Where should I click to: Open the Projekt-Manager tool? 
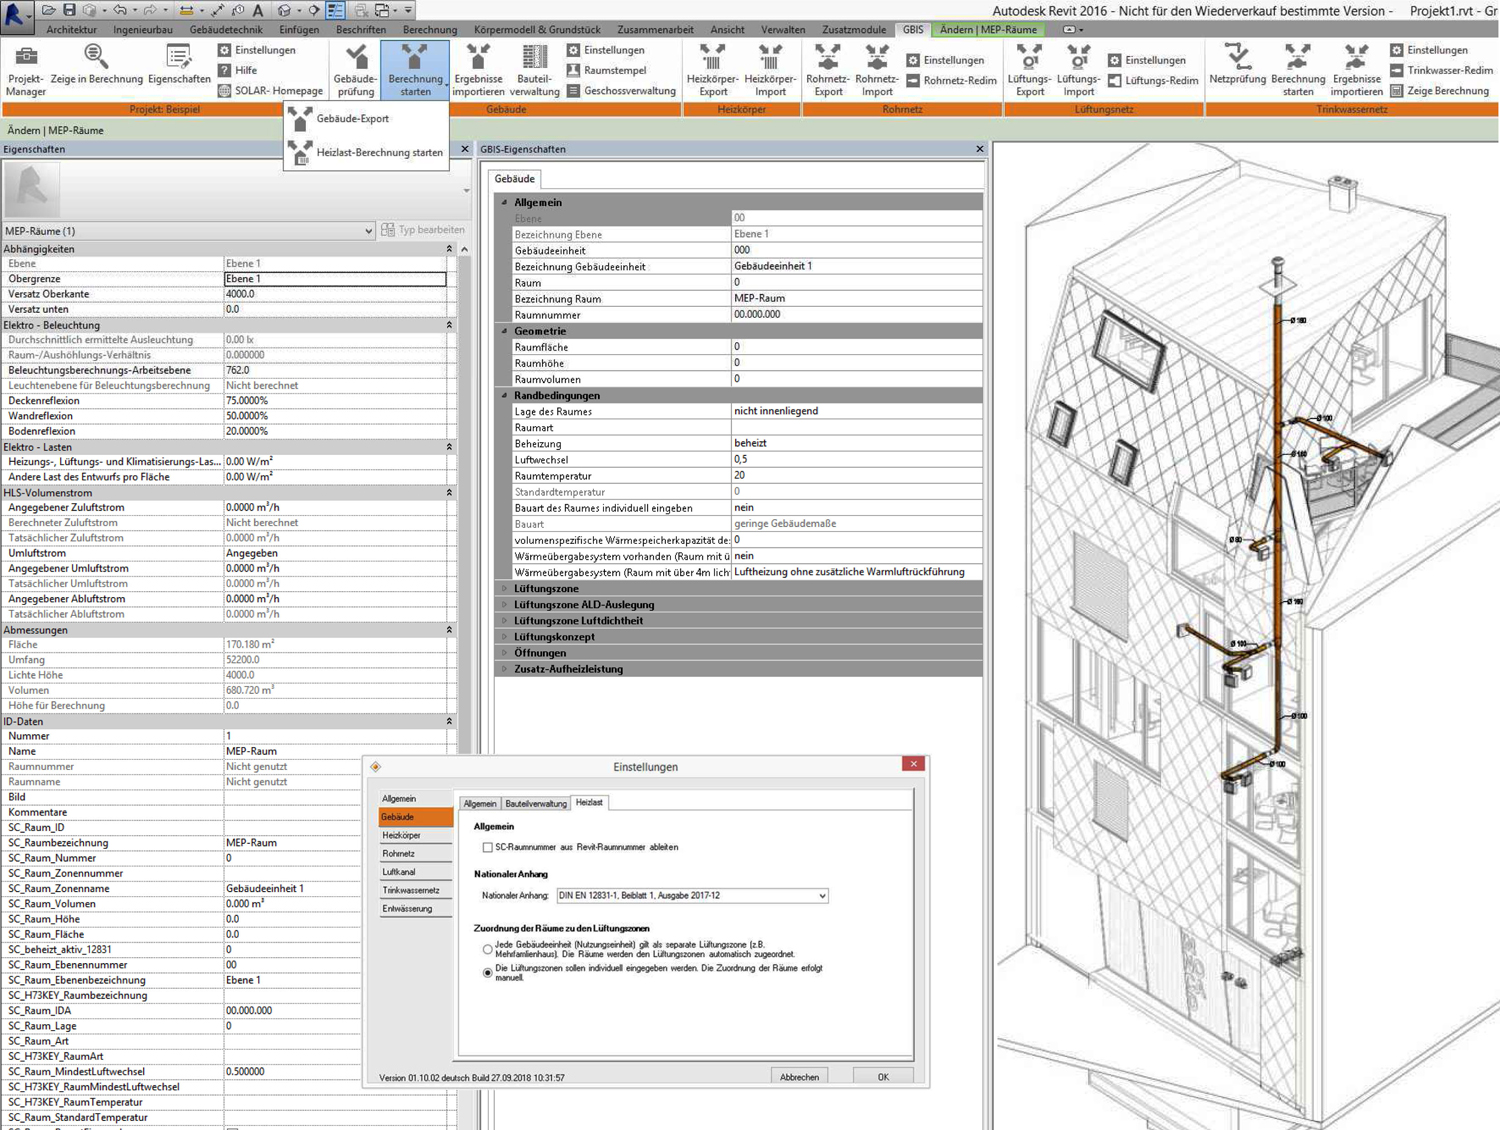pos(26,70)
